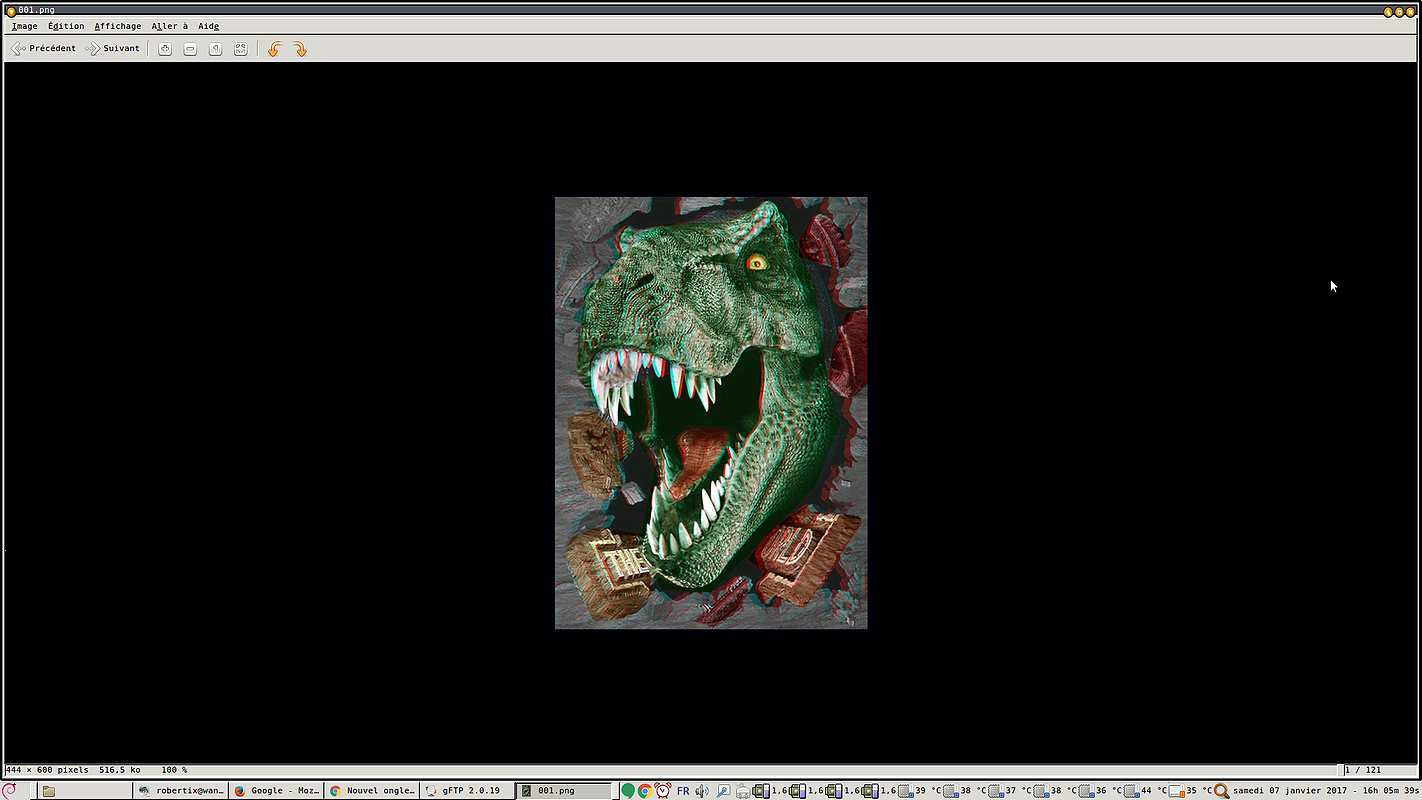The image size is (1422, 800).
Task: Click the 35 °C temperature sensor
Action: coord(1190,791)
